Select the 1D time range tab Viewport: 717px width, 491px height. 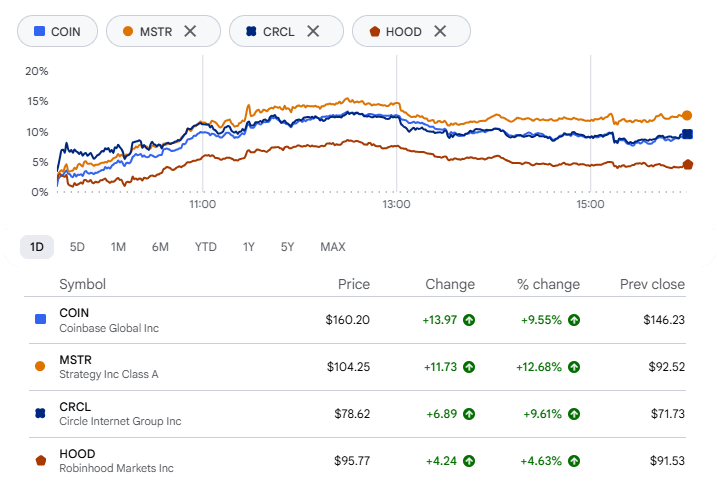37,247
